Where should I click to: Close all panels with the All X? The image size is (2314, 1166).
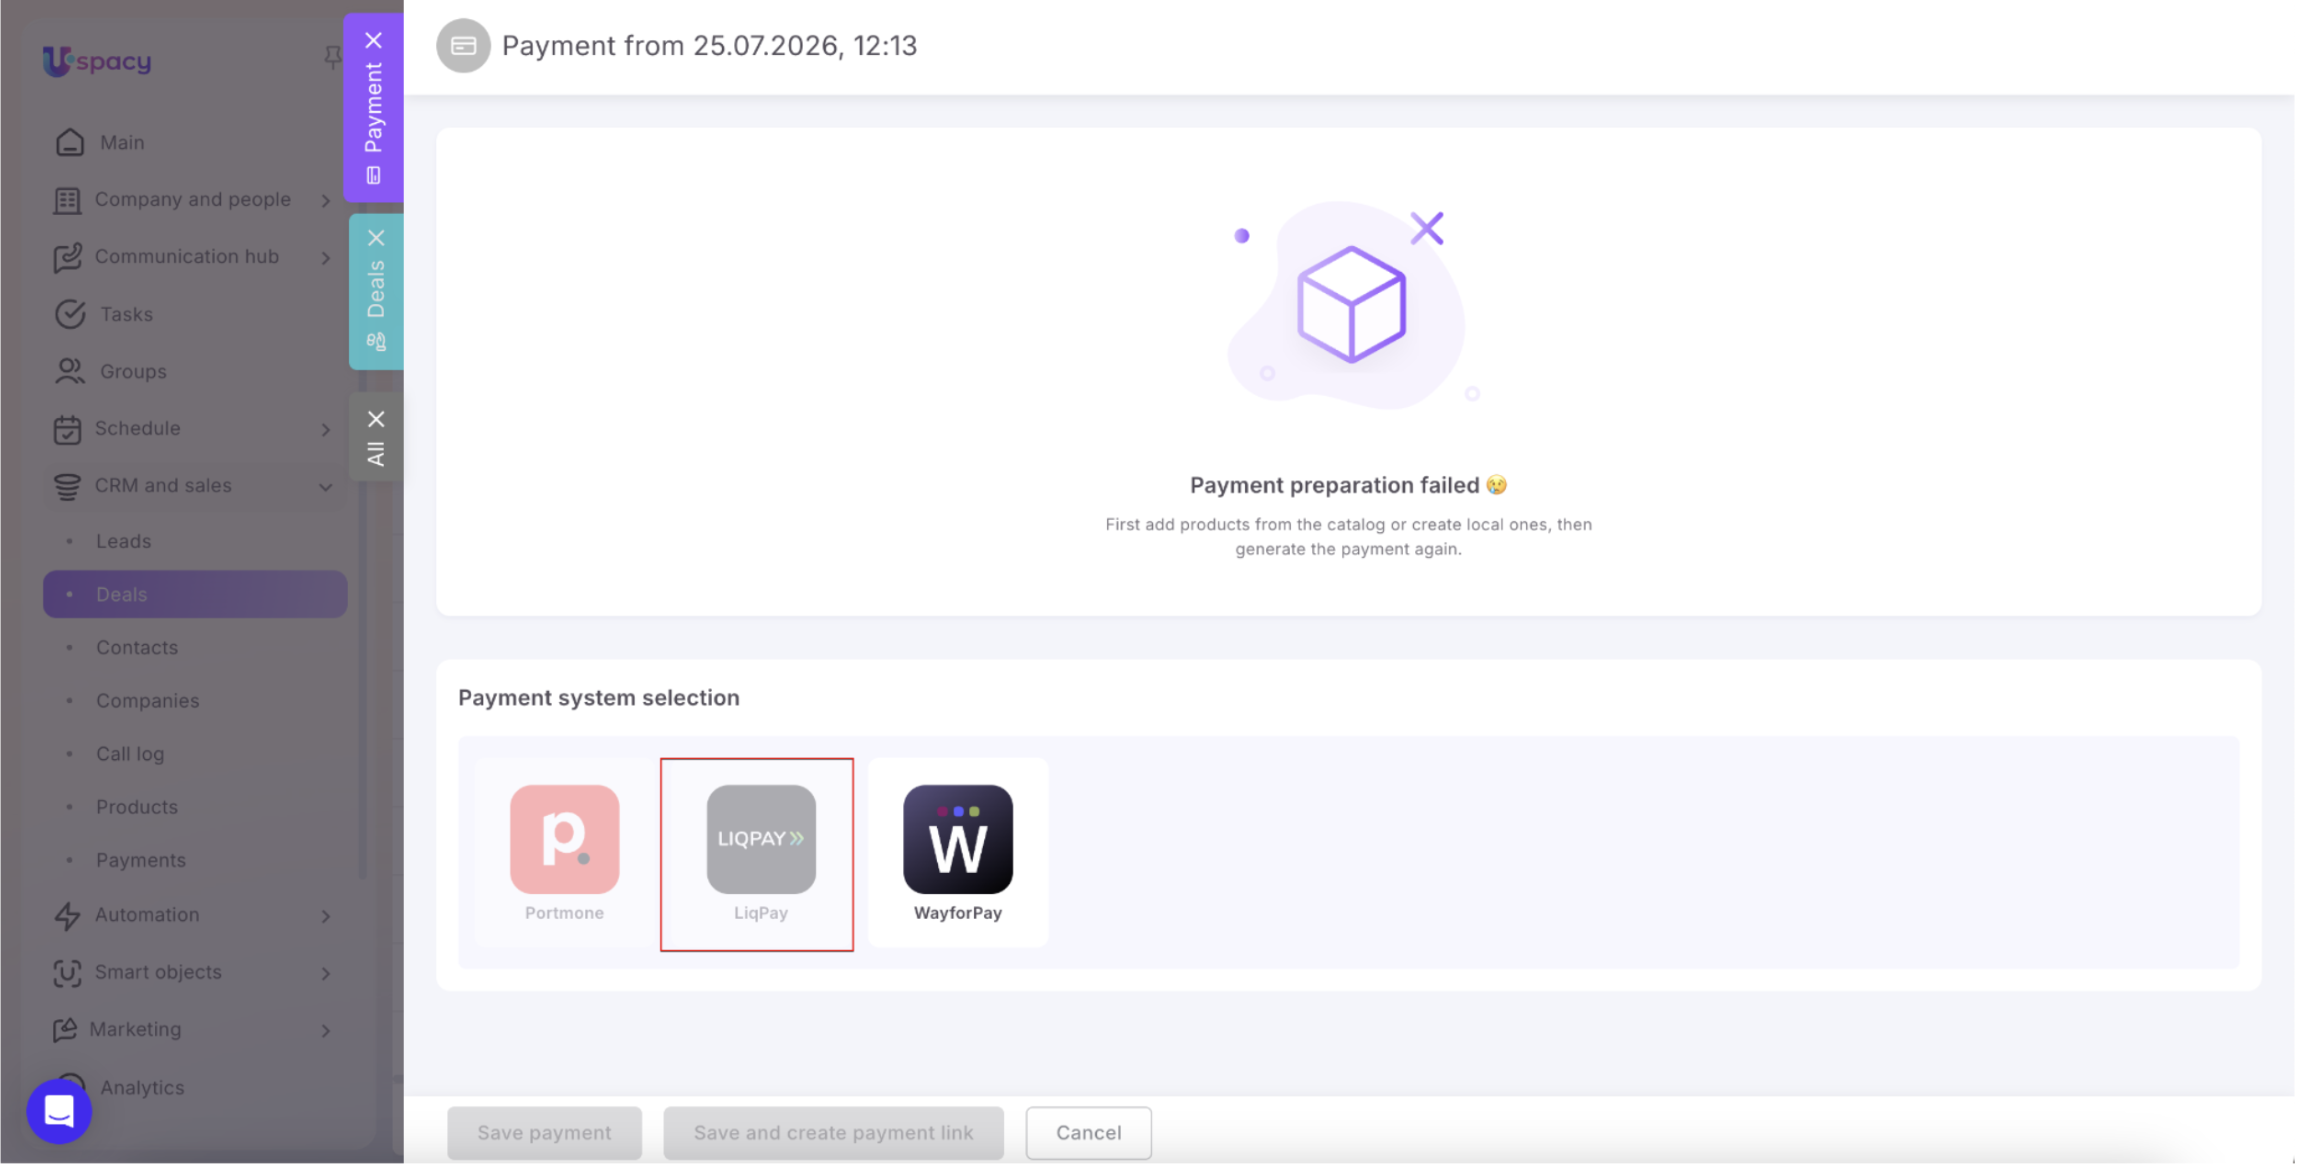point(376,419)
